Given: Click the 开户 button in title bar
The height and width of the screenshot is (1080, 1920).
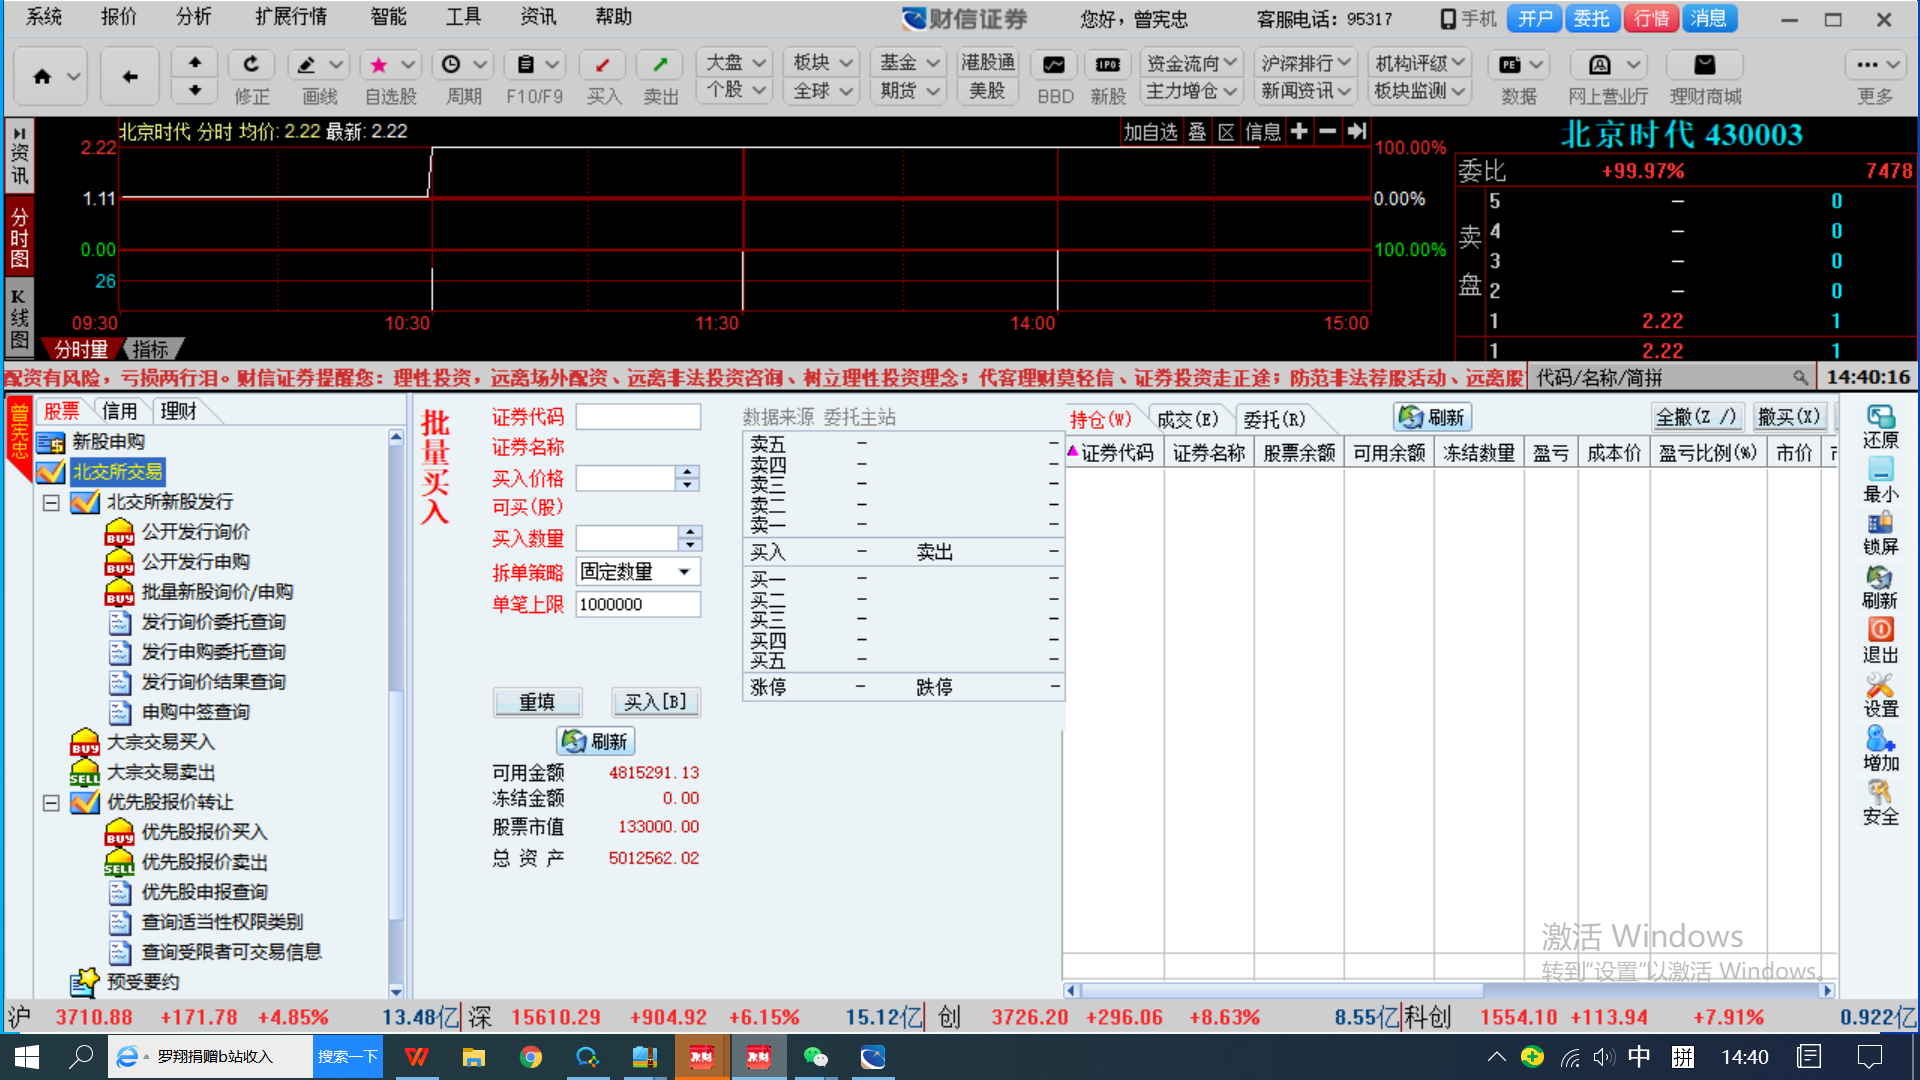Looking at the screenshot, I should (x=1535, y=18).
